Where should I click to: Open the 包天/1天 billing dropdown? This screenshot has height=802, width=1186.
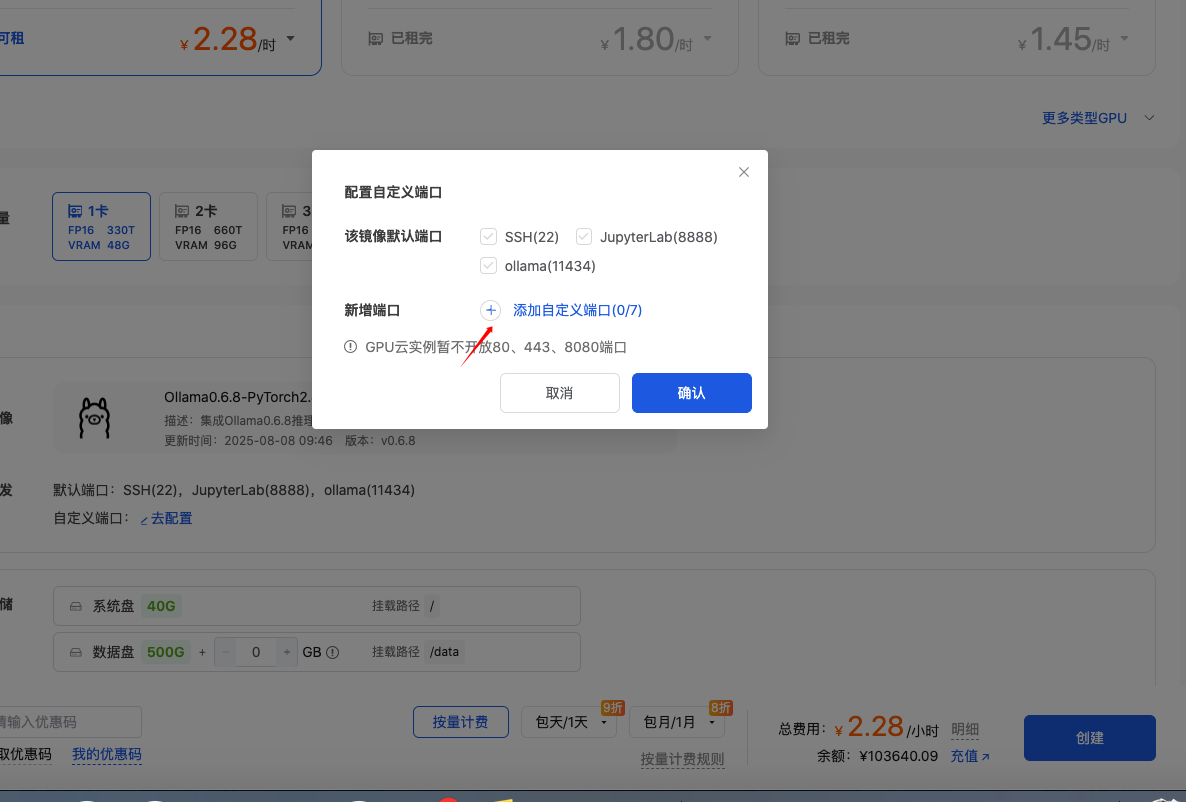569,722
